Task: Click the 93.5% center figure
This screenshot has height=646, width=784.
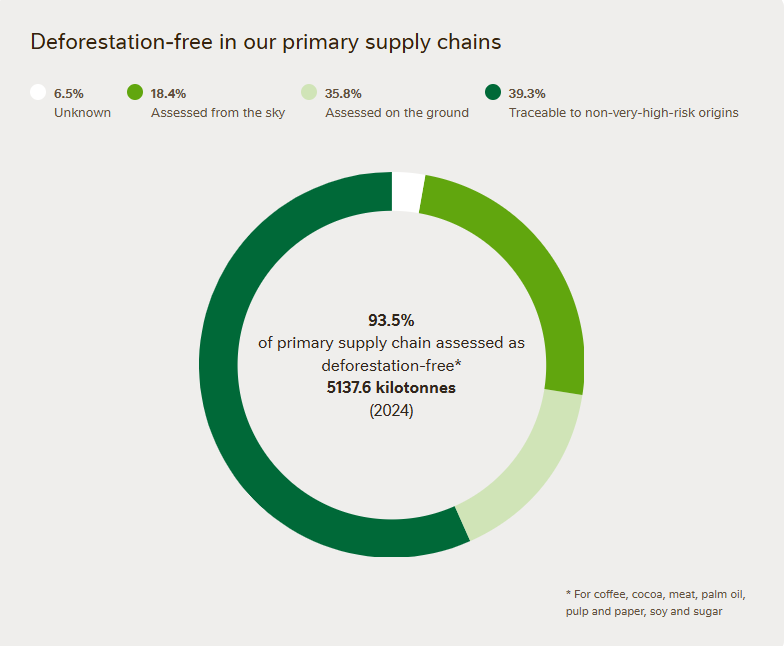Action: coord(391,320)
